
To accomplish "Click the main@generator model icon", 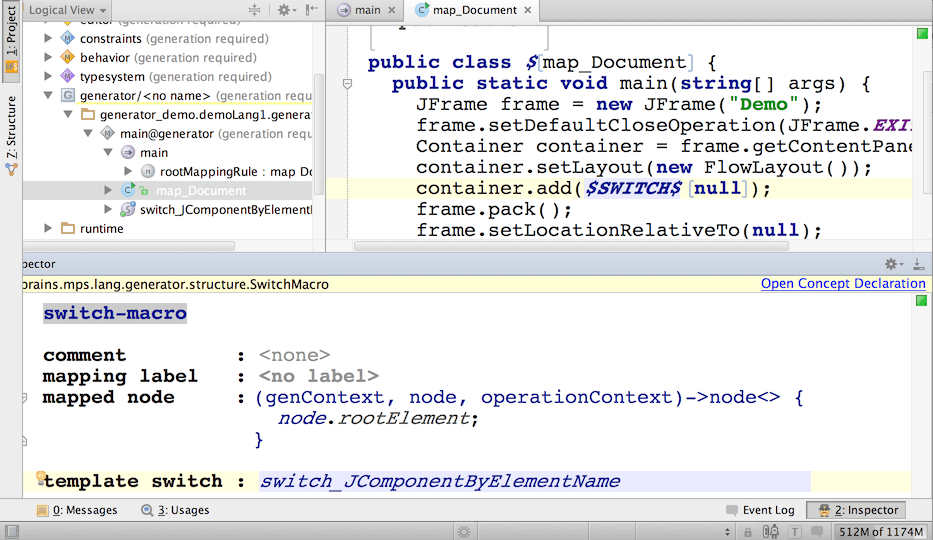I will coord(108,133).
